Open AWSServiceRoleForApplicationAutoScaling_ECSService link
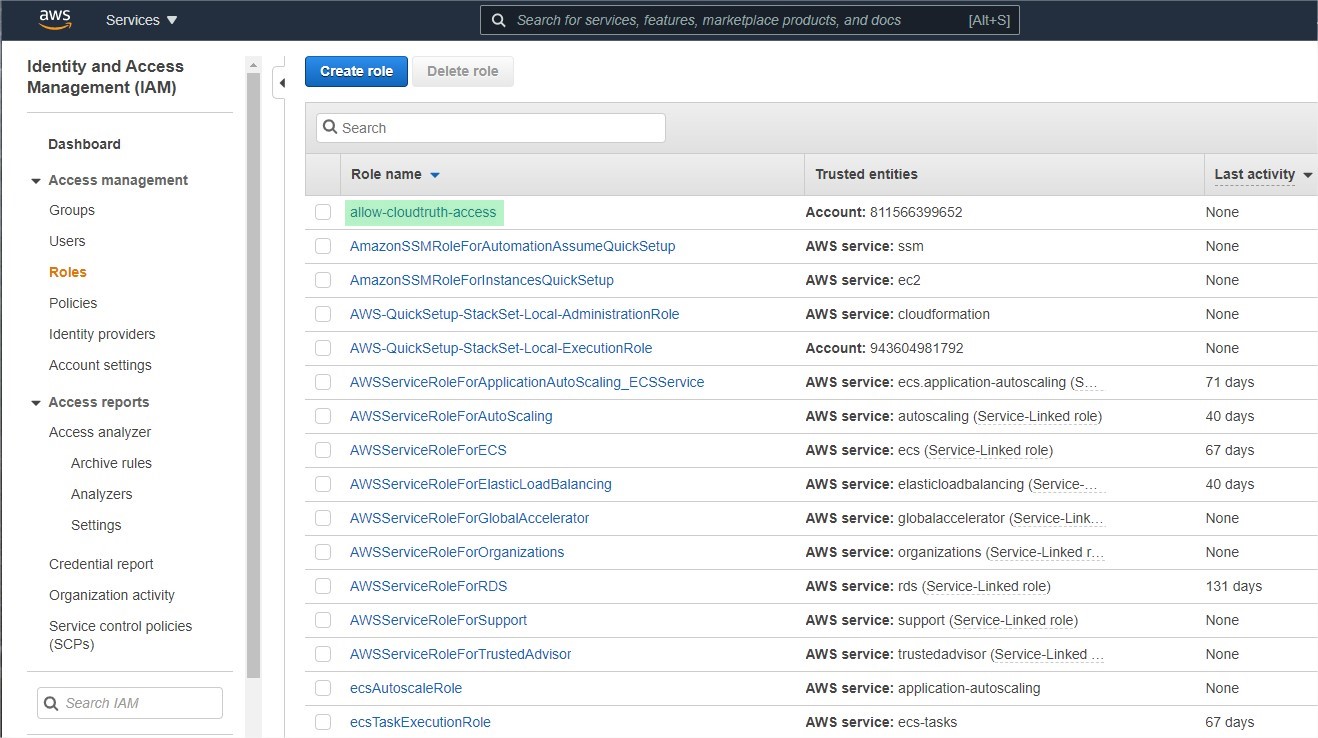Viewport: 1318px width, 738px height. click(527, 382)
